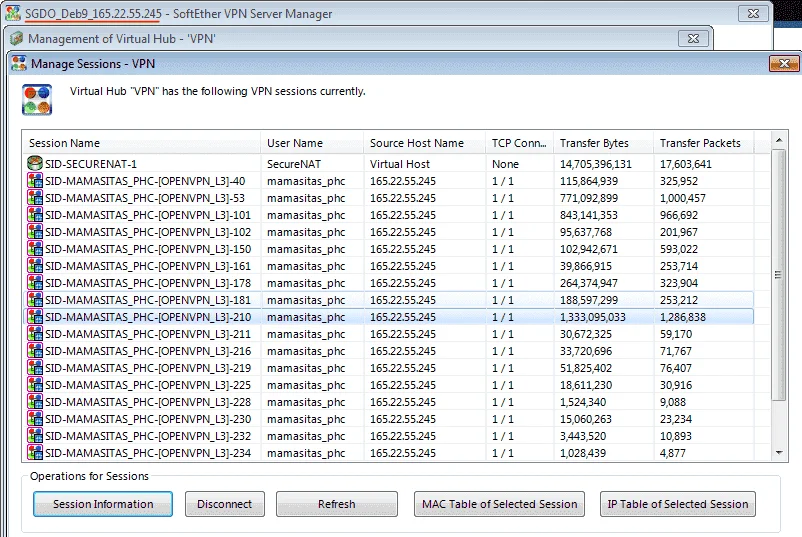Click the SecureNAT user name cell

click(294, 164)
